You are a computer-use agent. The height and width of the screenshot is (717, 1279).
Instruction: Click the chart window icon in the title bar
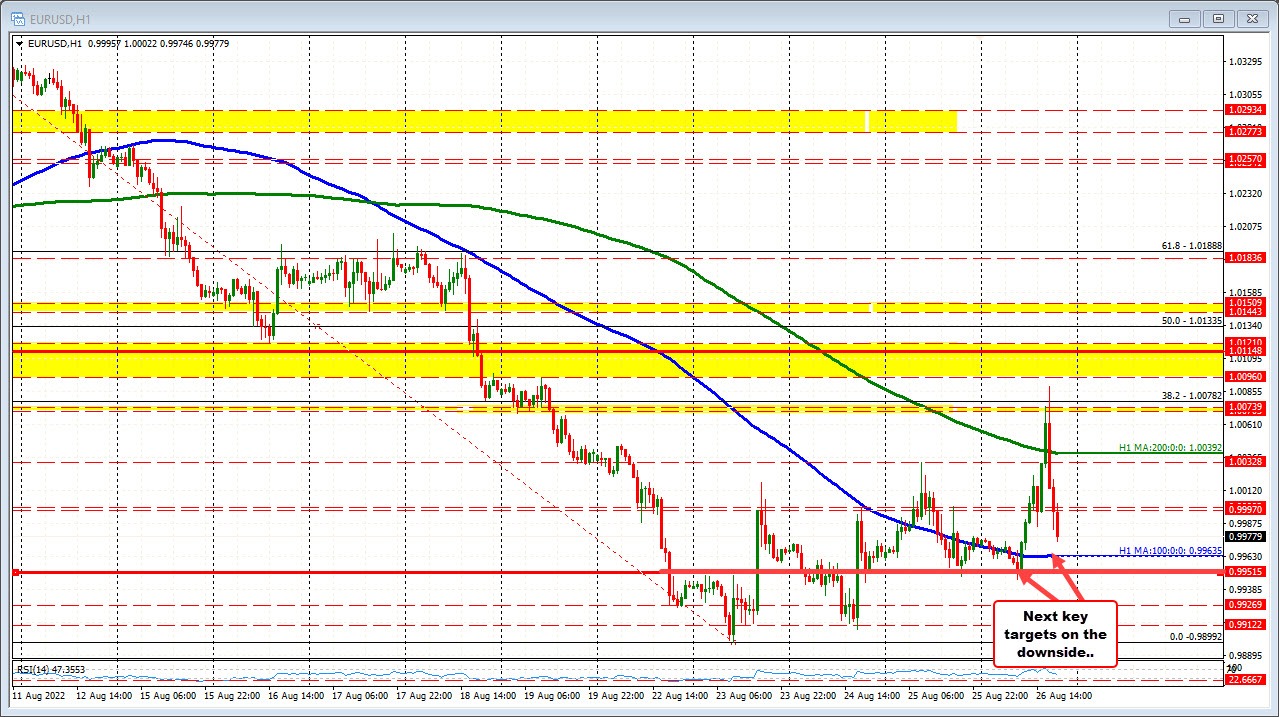19,18
